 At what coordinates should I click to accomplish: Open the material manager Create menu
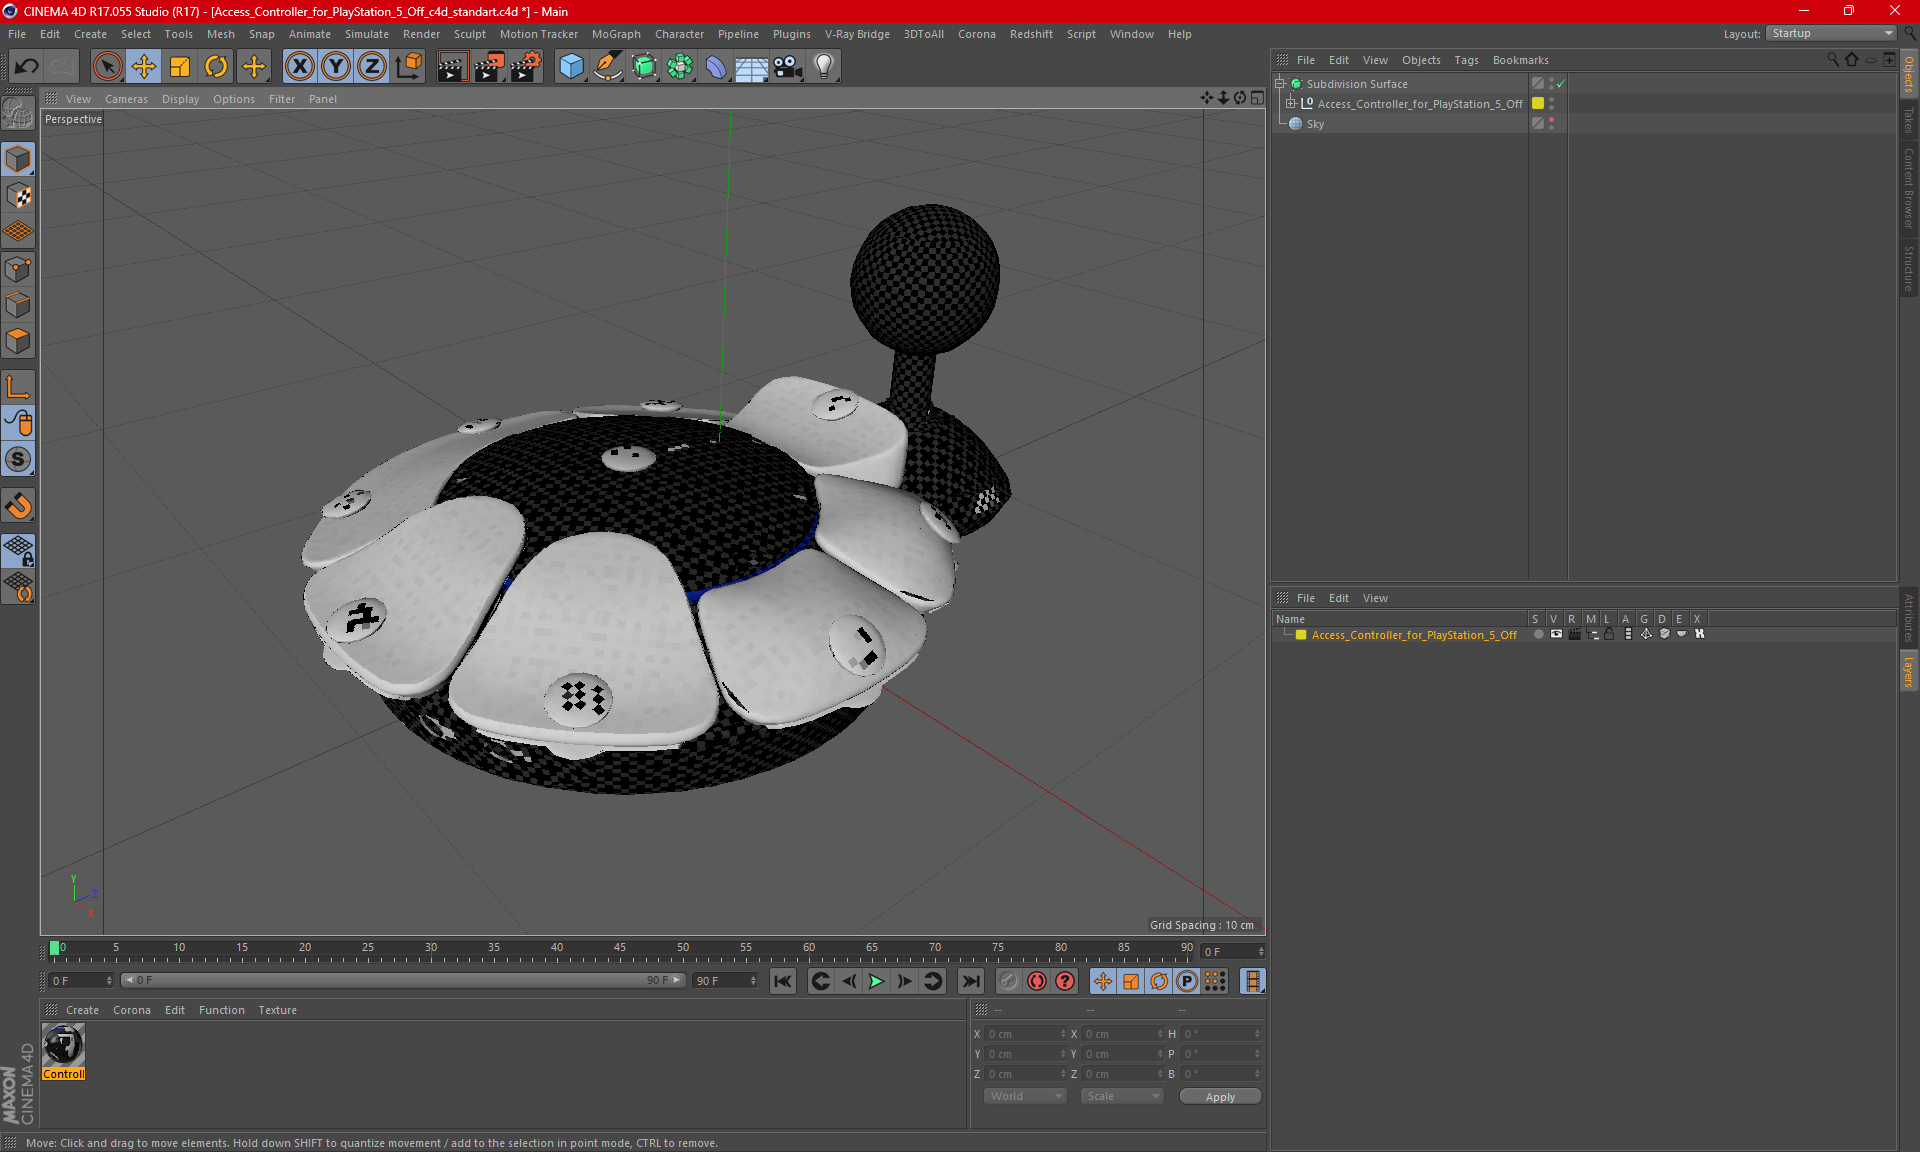82,1010
